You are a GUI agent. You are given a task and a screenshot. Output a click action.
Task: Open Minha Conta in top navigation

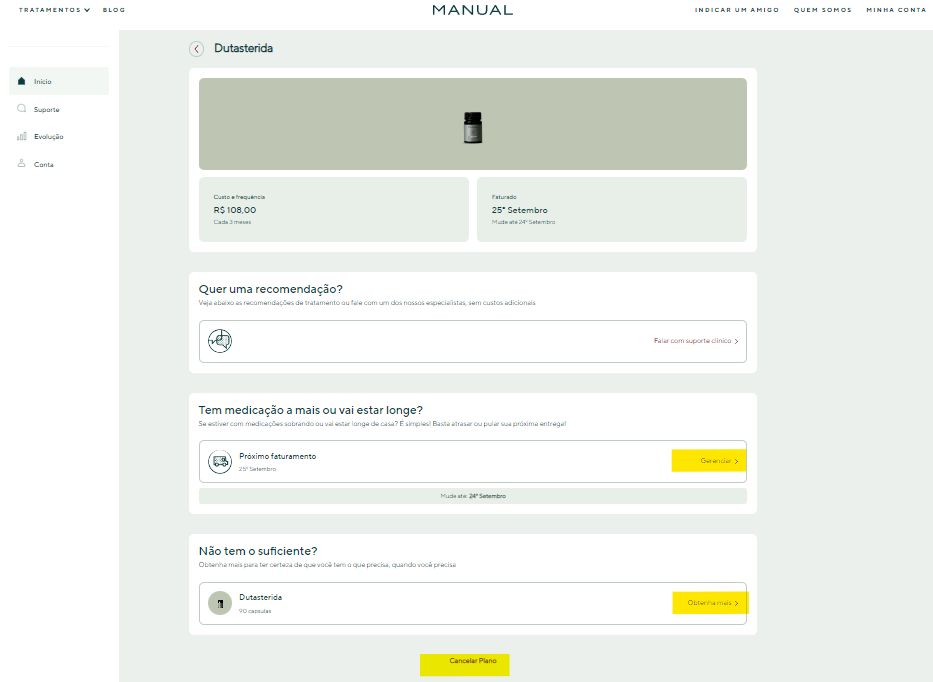(896, 10)
